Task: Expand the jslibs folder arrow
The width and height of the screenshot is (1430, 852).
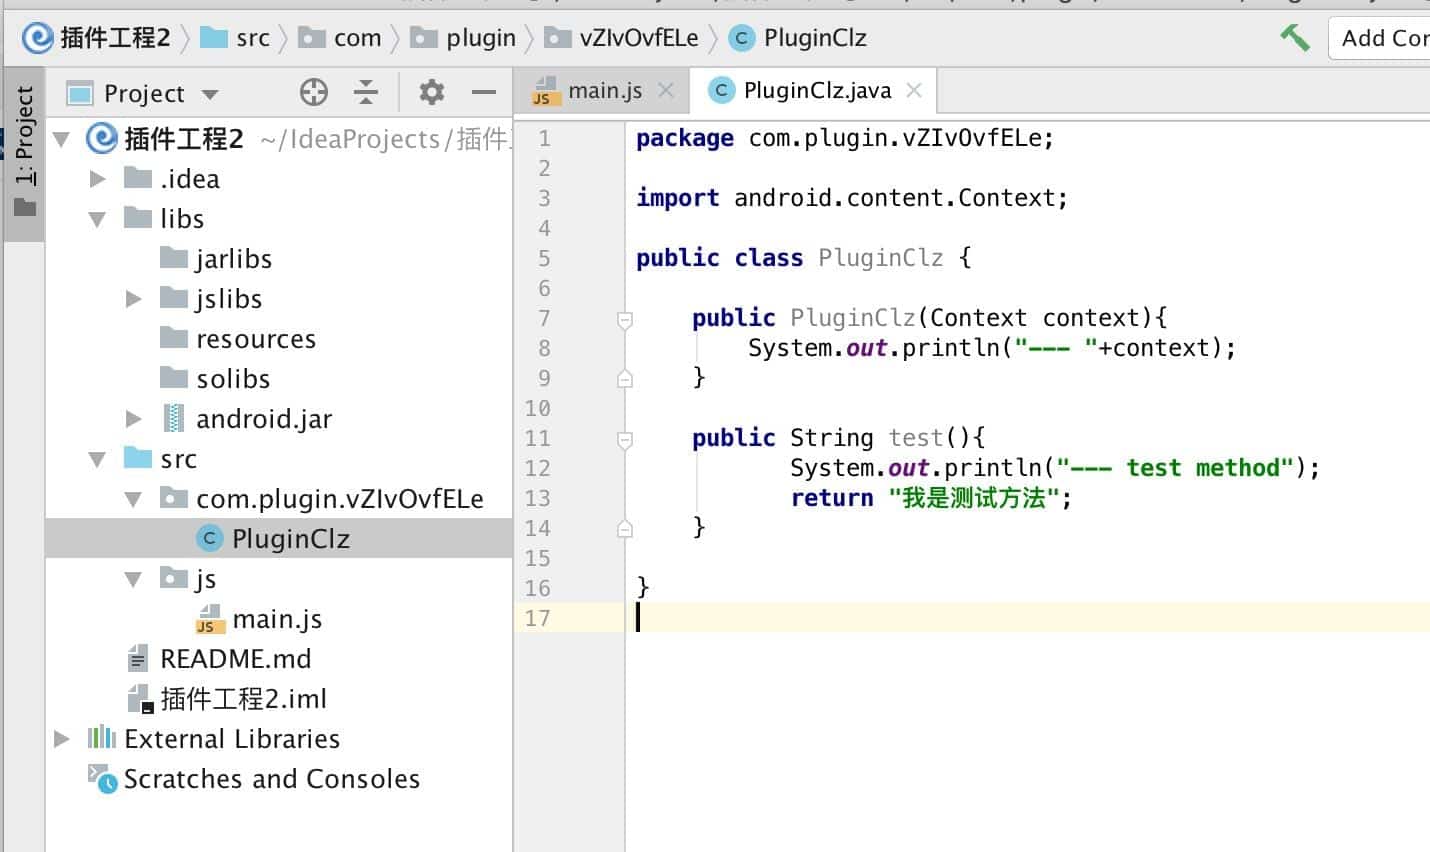Action: pos(134,299)
